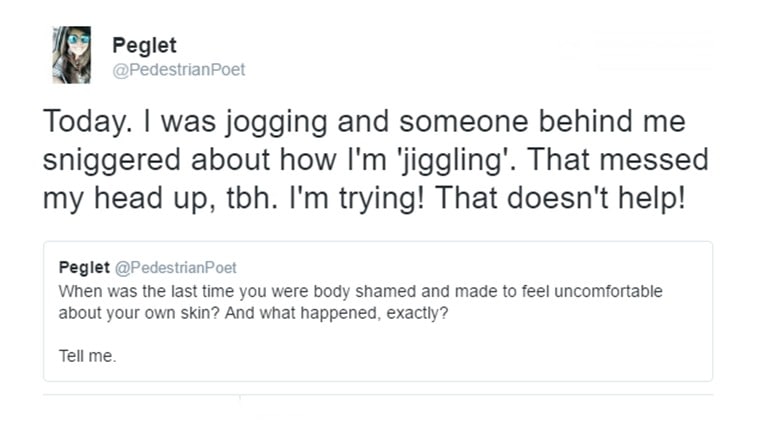The height and width of the screenshot is (422, 759).
Task: Open the @PedestrianPoet handle under the name
Action: (179, 70)
